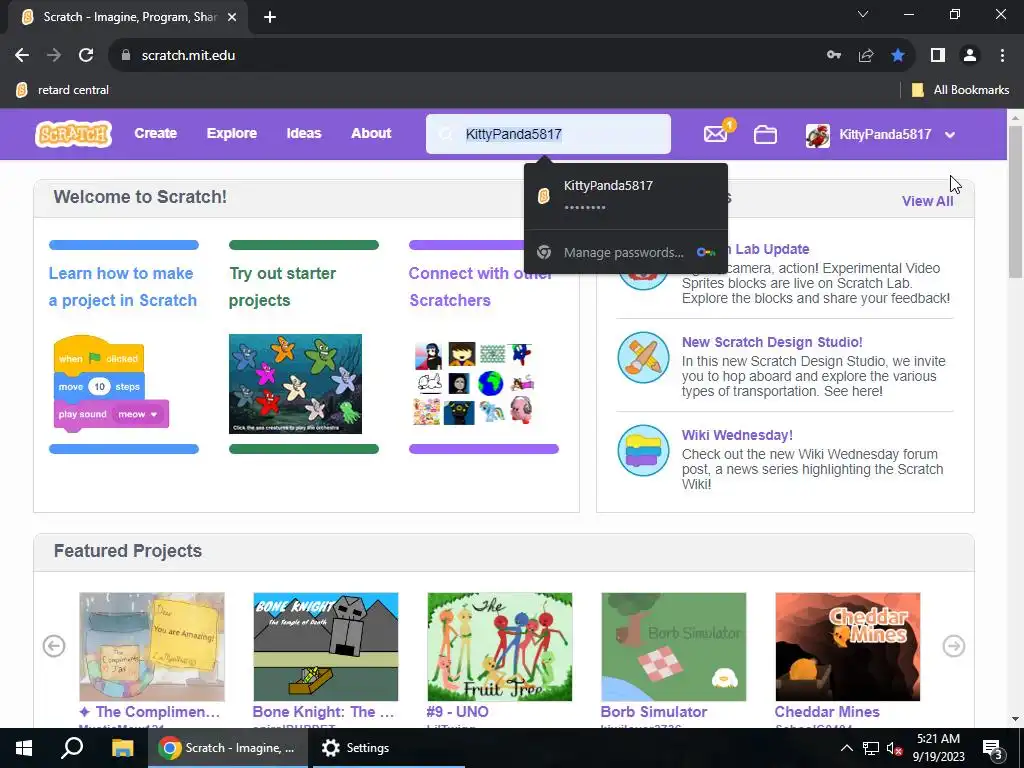1024x768 pixels.
Task: Open the notification center icon
Action: [993, 749]
